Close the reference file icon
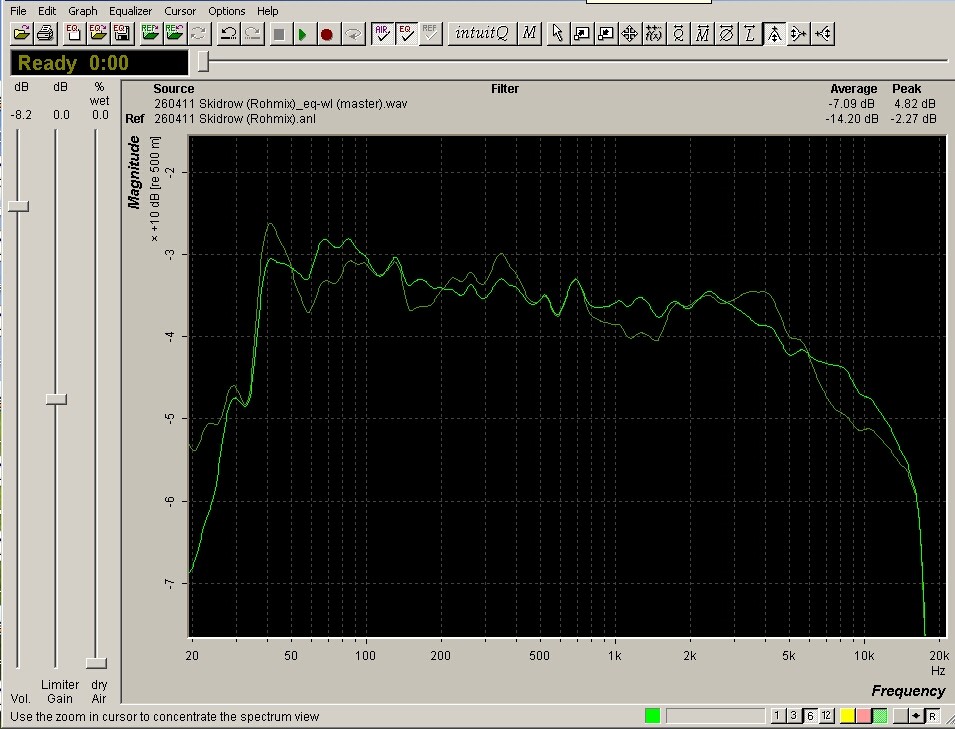 coord(174,33)
